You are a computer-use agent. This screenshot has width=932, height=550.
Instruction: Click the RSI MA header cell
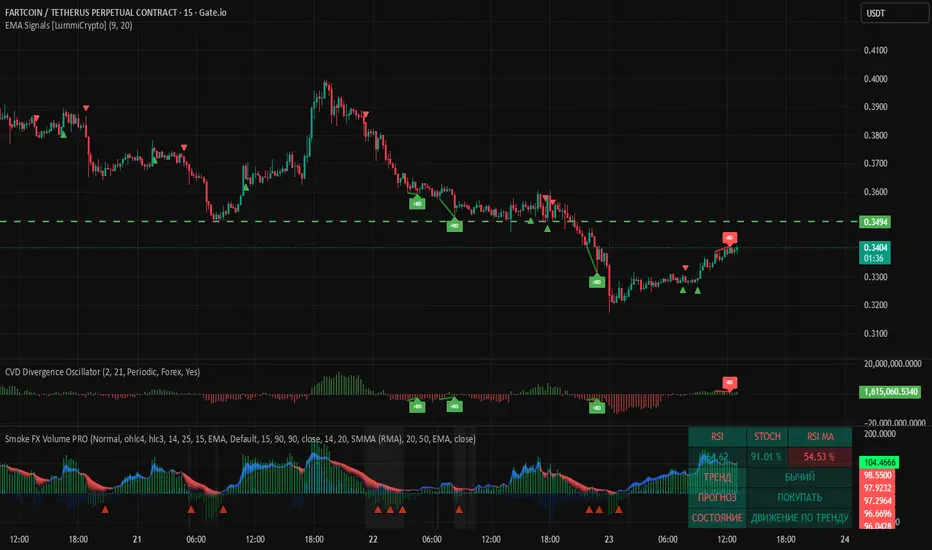click(x=820, y=436)
